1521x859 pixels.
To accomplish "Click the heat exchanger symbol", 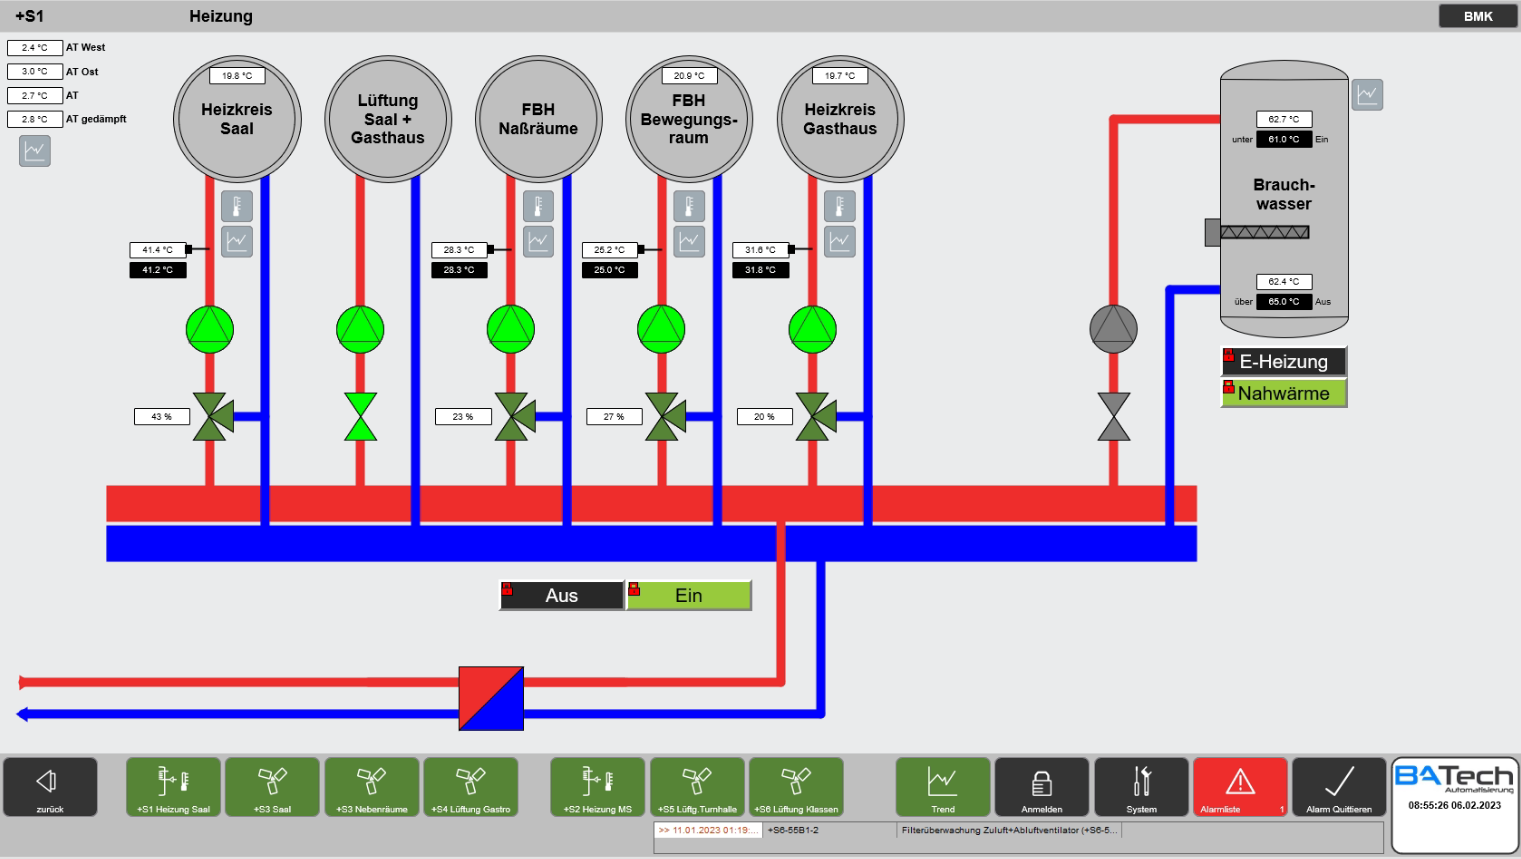I will pos(491,698).
